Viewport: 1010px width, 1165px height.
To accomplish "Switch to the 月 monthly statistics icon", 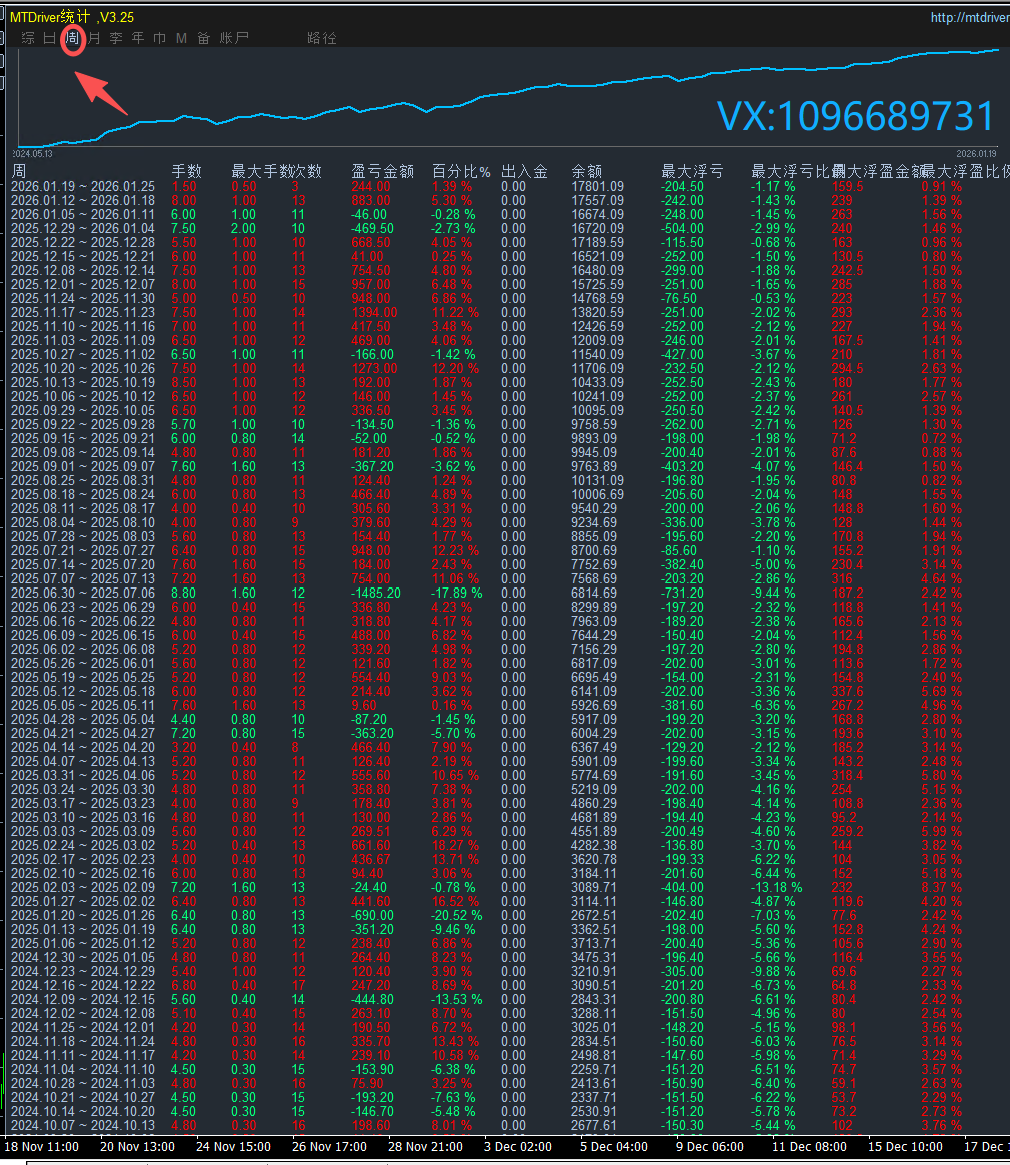I will (93, 38).
